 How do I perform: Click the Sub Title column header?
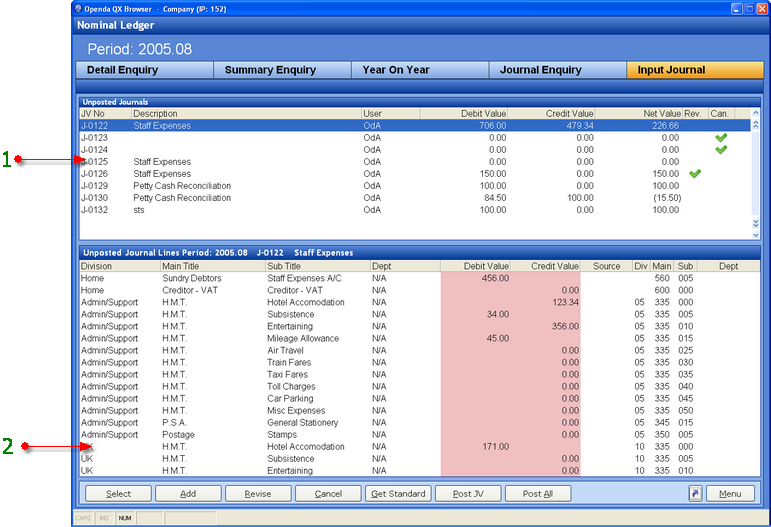317,266
